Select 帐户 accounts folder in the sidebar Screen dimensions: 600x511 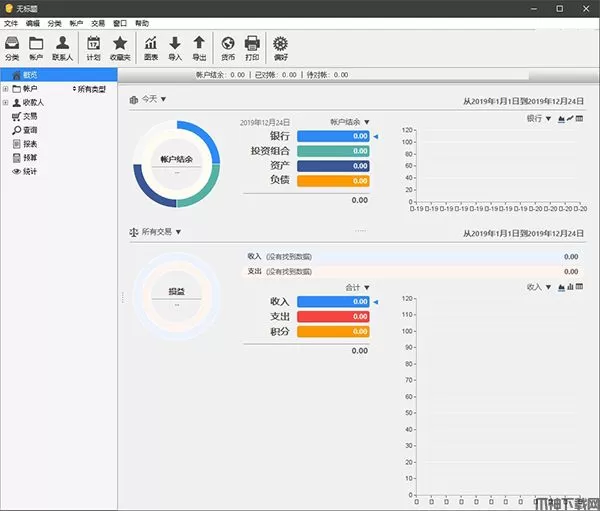coord(25,89)
